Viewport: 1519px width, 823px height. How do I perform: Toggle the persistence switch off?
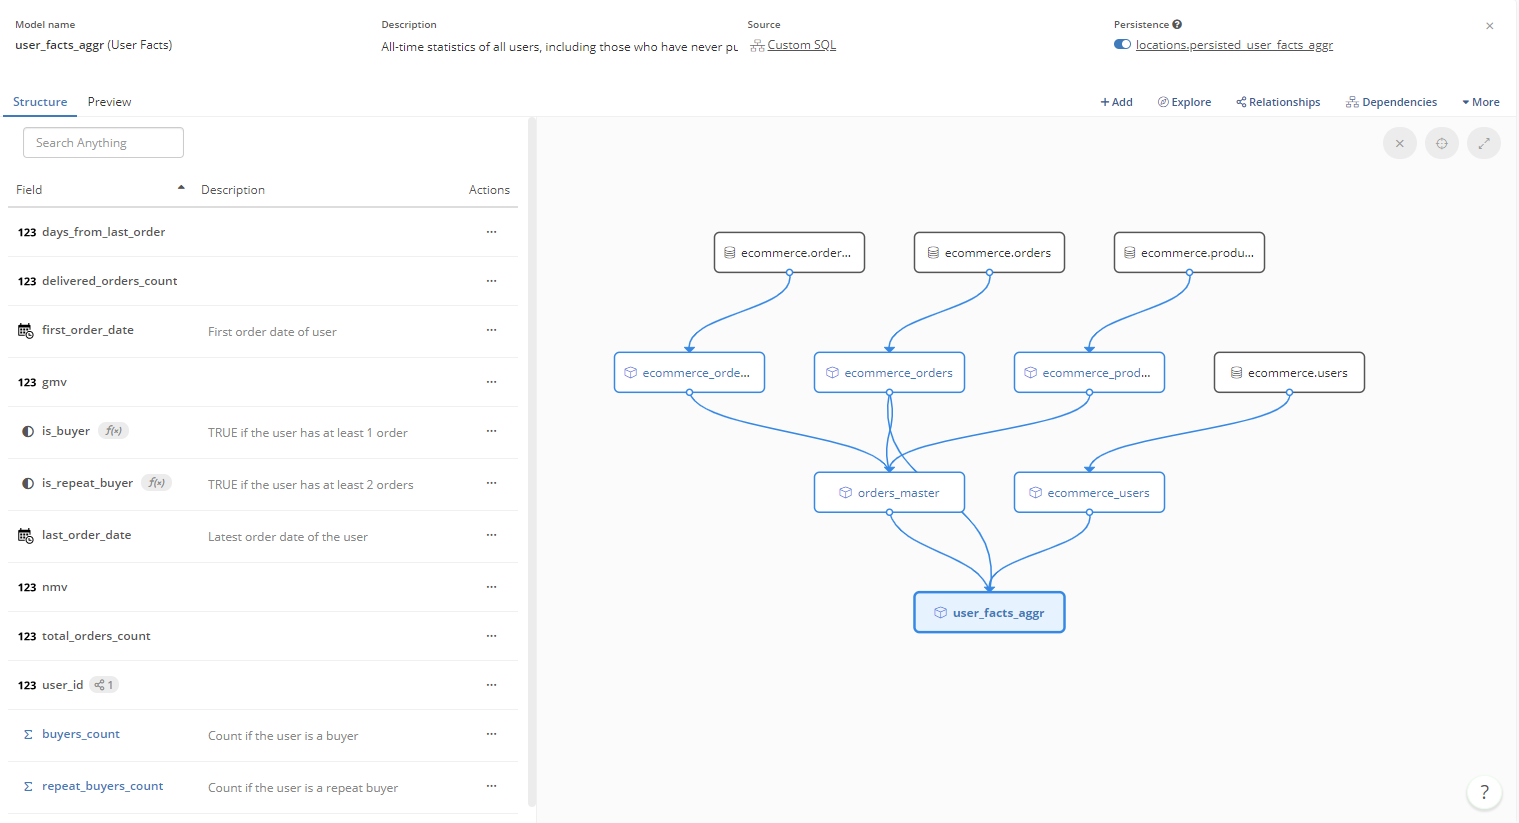pos(1122,45)
